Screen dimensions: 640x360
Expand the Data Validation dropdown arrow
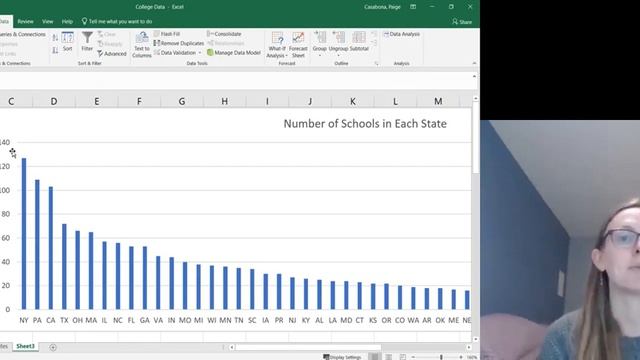click(200, 53)
